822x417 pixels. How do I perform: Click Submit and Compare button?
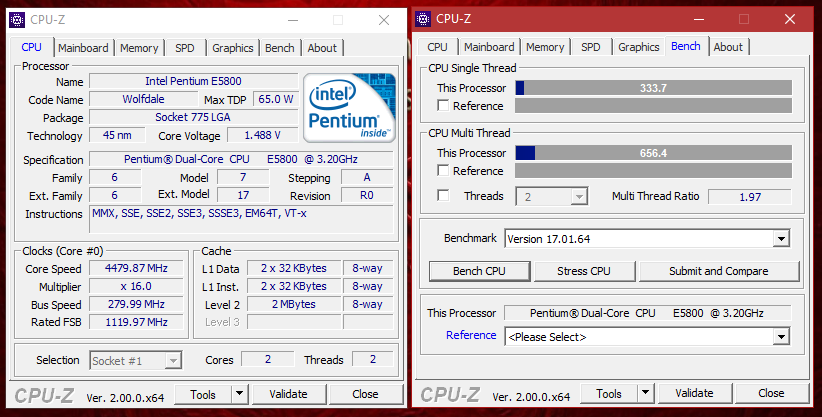tap(719, 271)
